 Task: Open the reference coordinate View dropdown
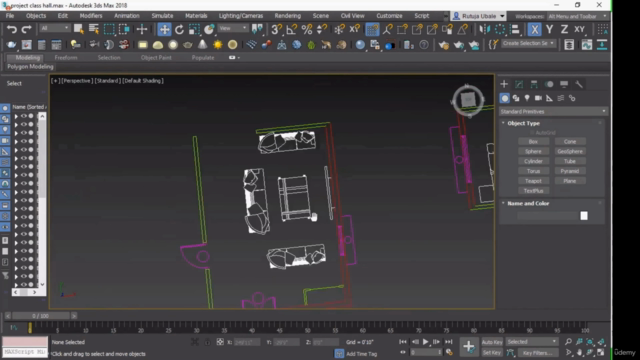[x=233, y=28]
